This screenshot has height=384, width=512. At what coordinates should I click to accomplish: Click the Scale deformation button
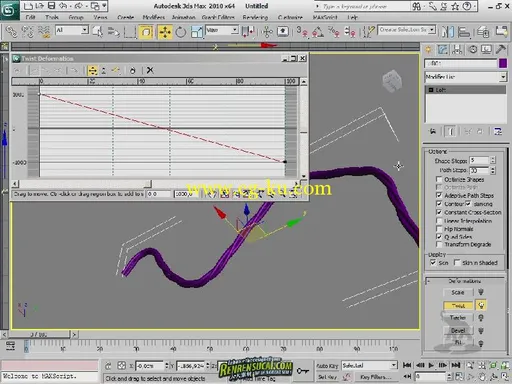point(458,292)
